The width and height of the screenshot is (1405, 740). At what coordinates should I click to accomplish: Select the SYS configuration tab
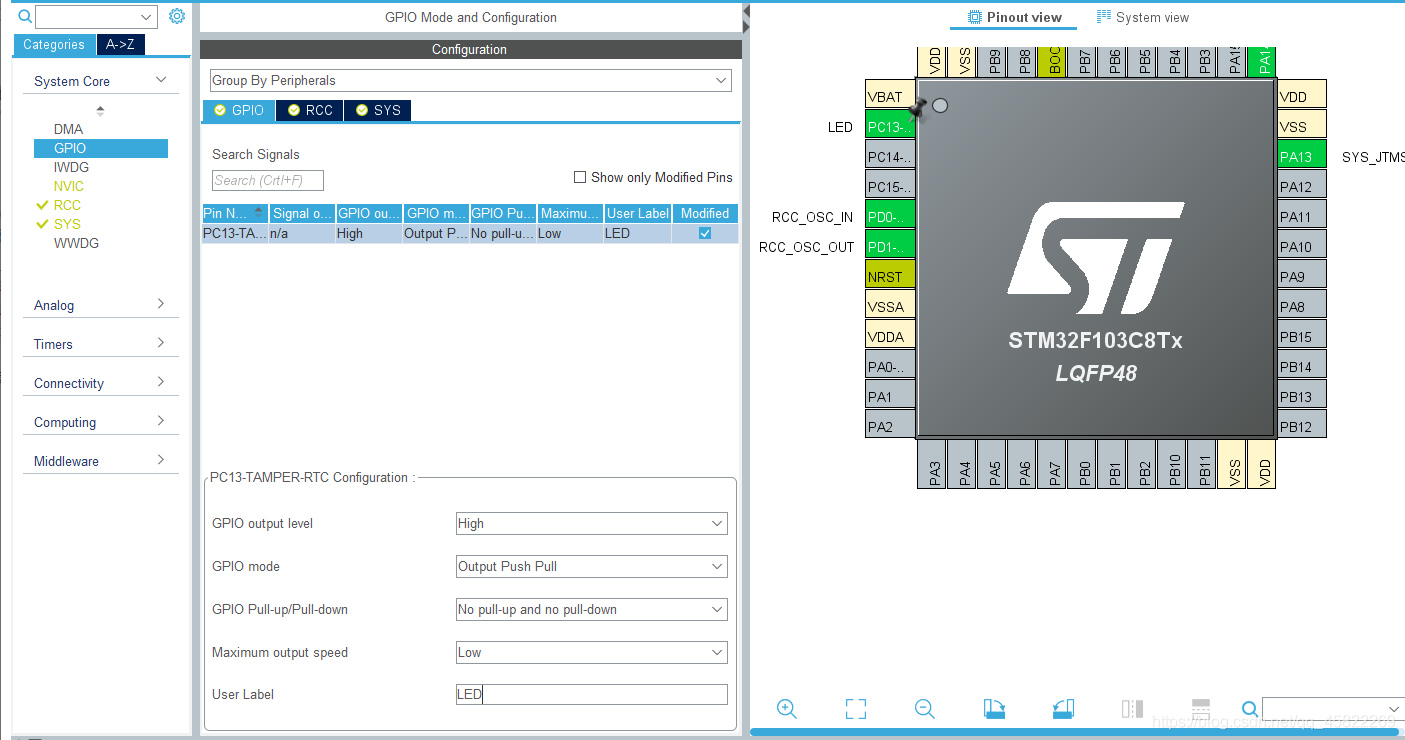pos(378,110)
